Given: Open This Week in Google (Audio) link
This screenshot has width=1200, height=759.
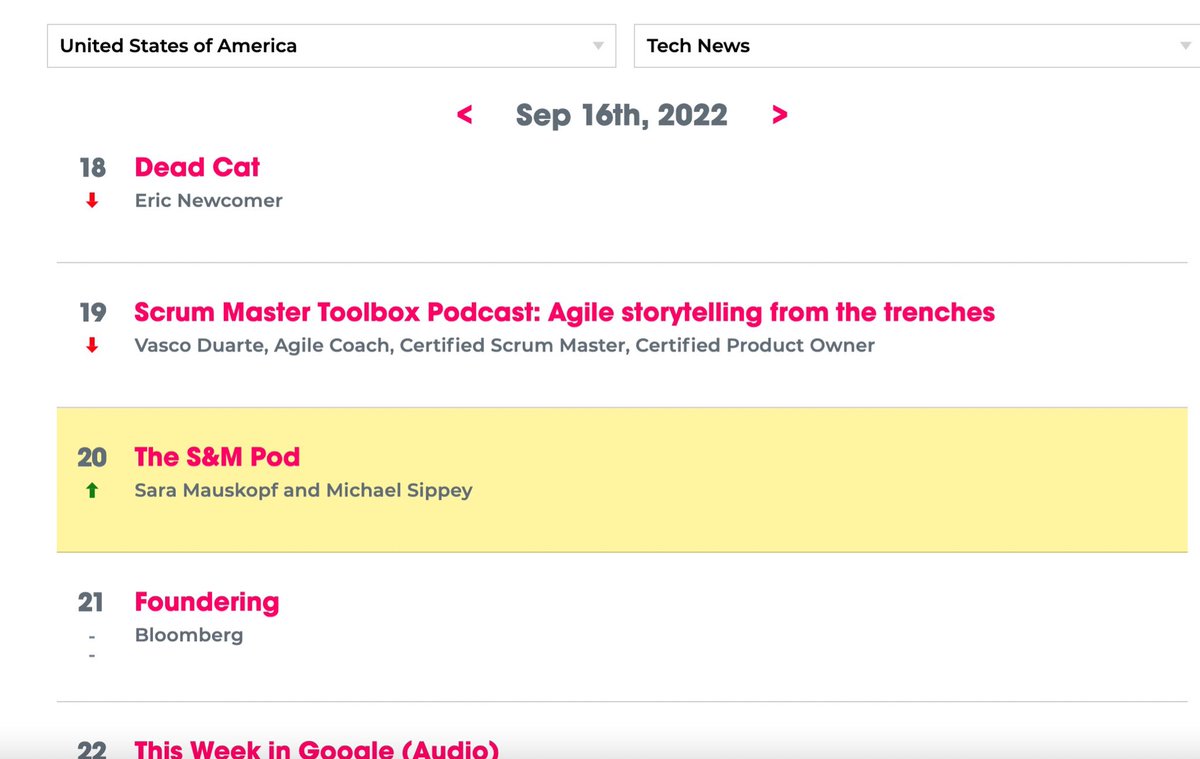Looking at the screenshot, I should (x=316, y=749).
